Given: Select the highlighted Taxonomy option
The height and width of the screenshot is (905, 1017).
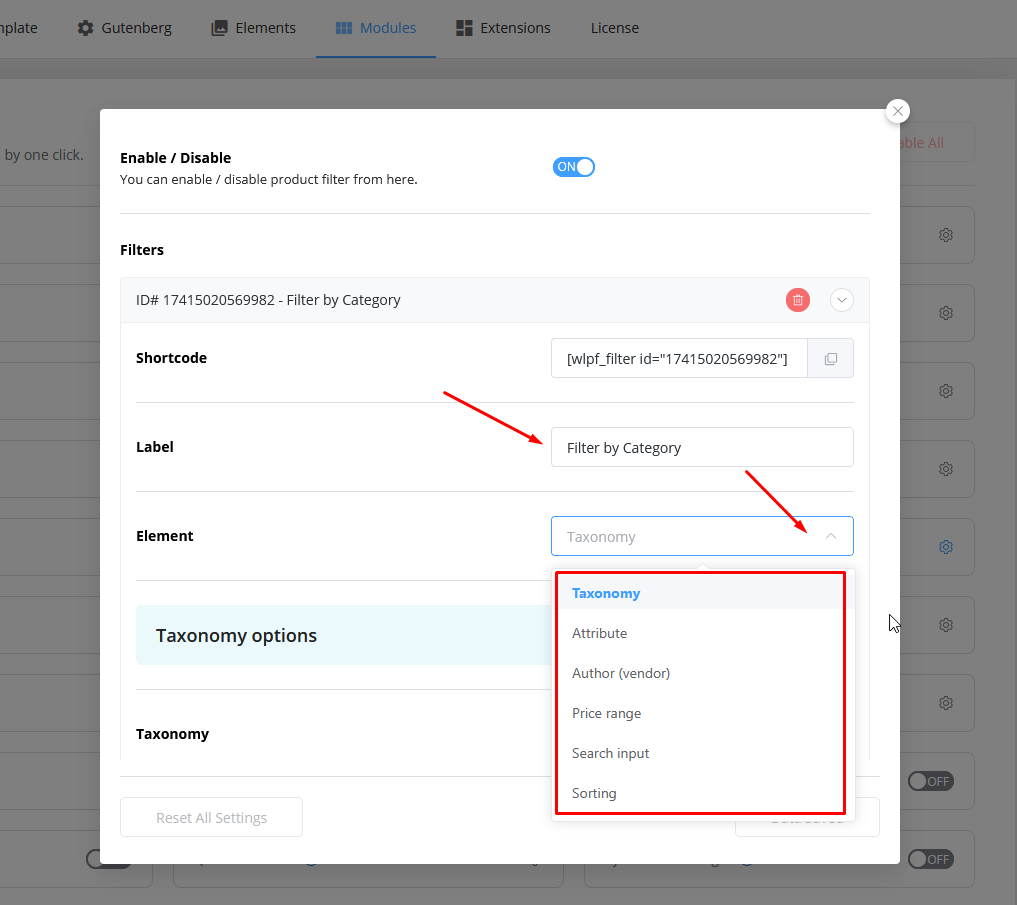Looking at the screenshot, I should tap(606, 593).
